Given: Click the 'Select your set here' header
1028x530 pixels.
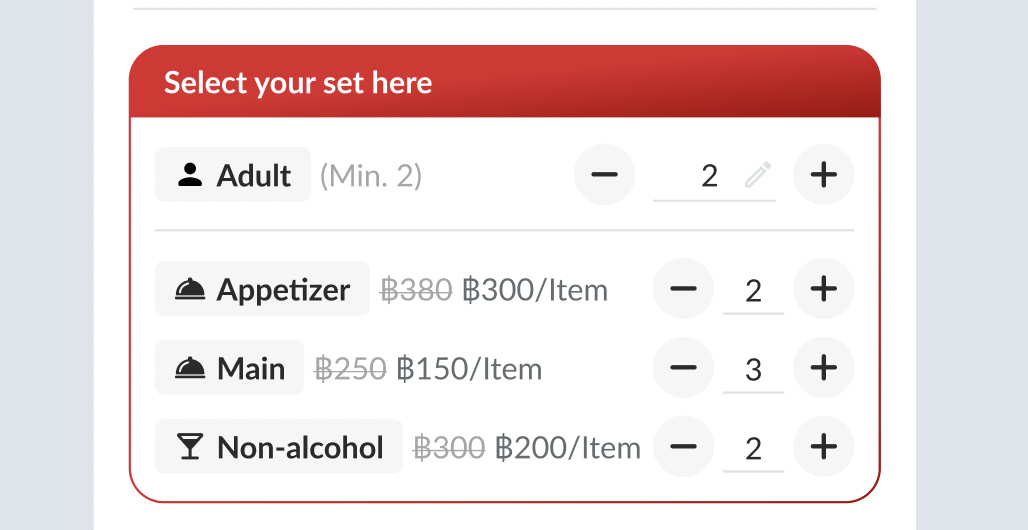Looking at the screenshot, I should click(298, 82).
